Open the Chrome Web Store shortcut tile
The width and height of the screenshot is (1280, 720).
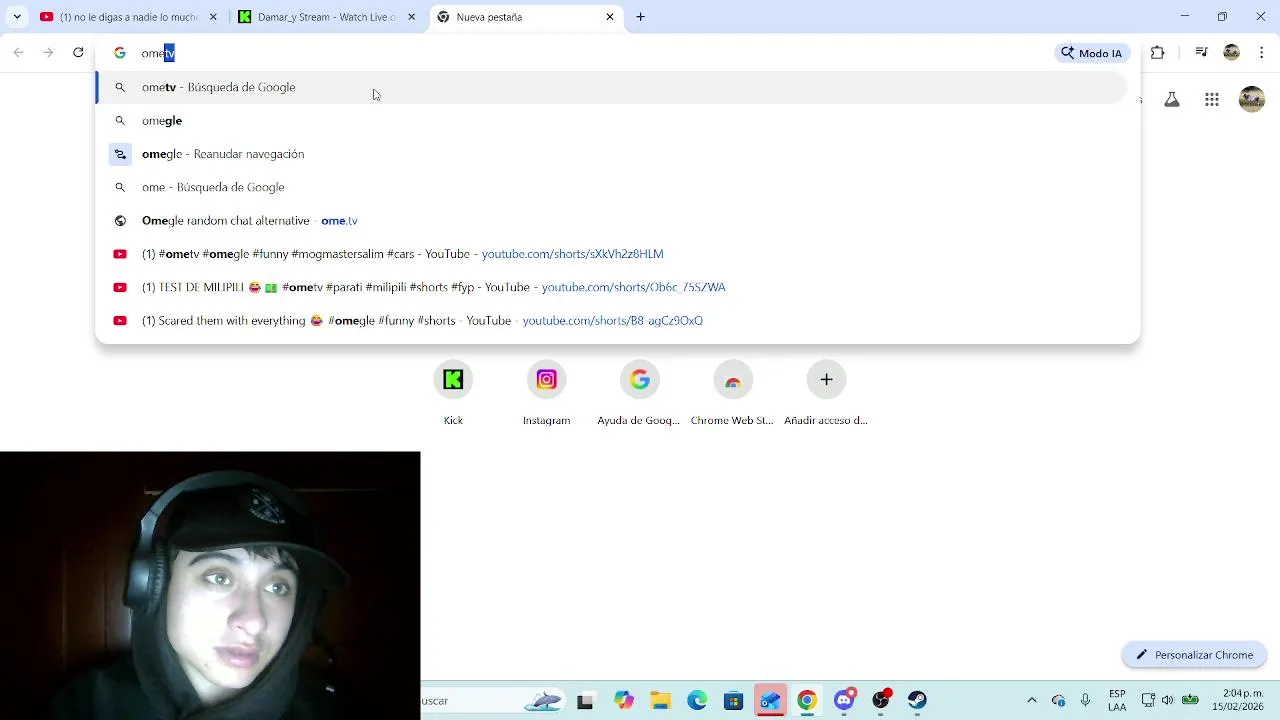(732, 394)
